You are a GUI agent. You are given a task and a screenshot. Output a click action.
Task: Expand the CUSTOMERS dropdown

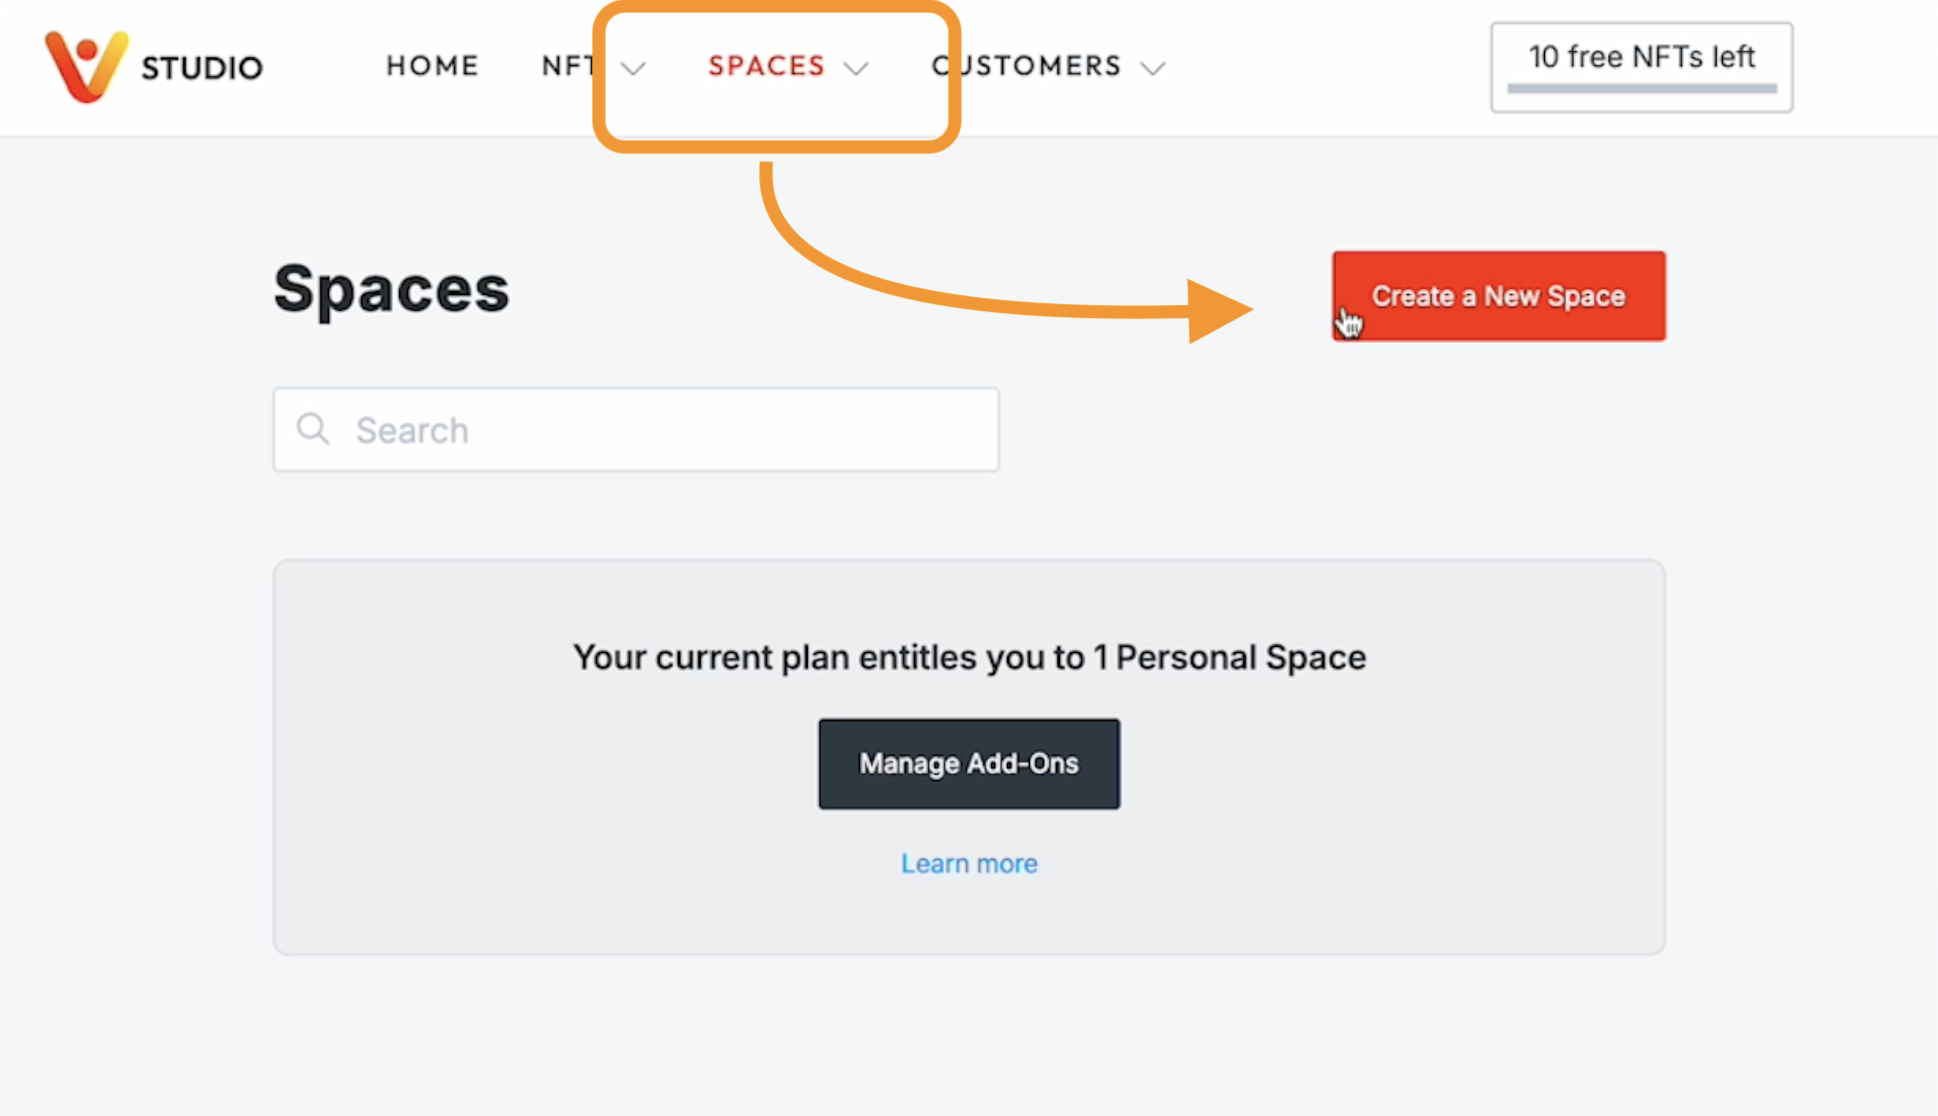point(1154,68)
